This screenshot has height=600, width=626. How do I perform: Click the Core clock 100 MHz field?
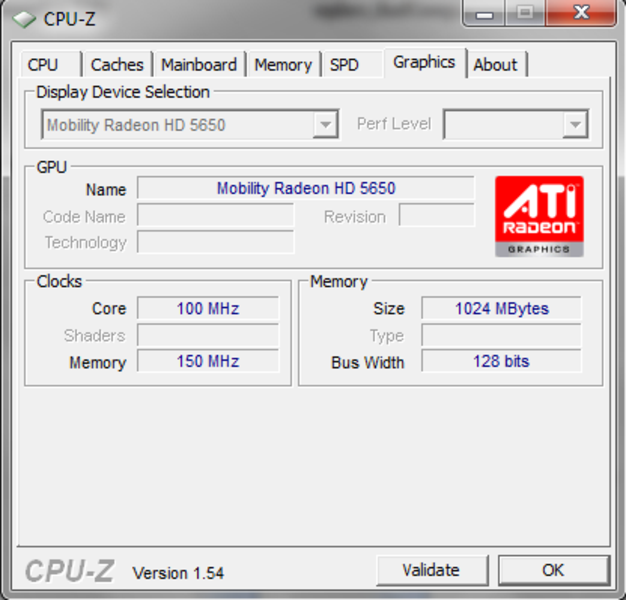point(208,308)
